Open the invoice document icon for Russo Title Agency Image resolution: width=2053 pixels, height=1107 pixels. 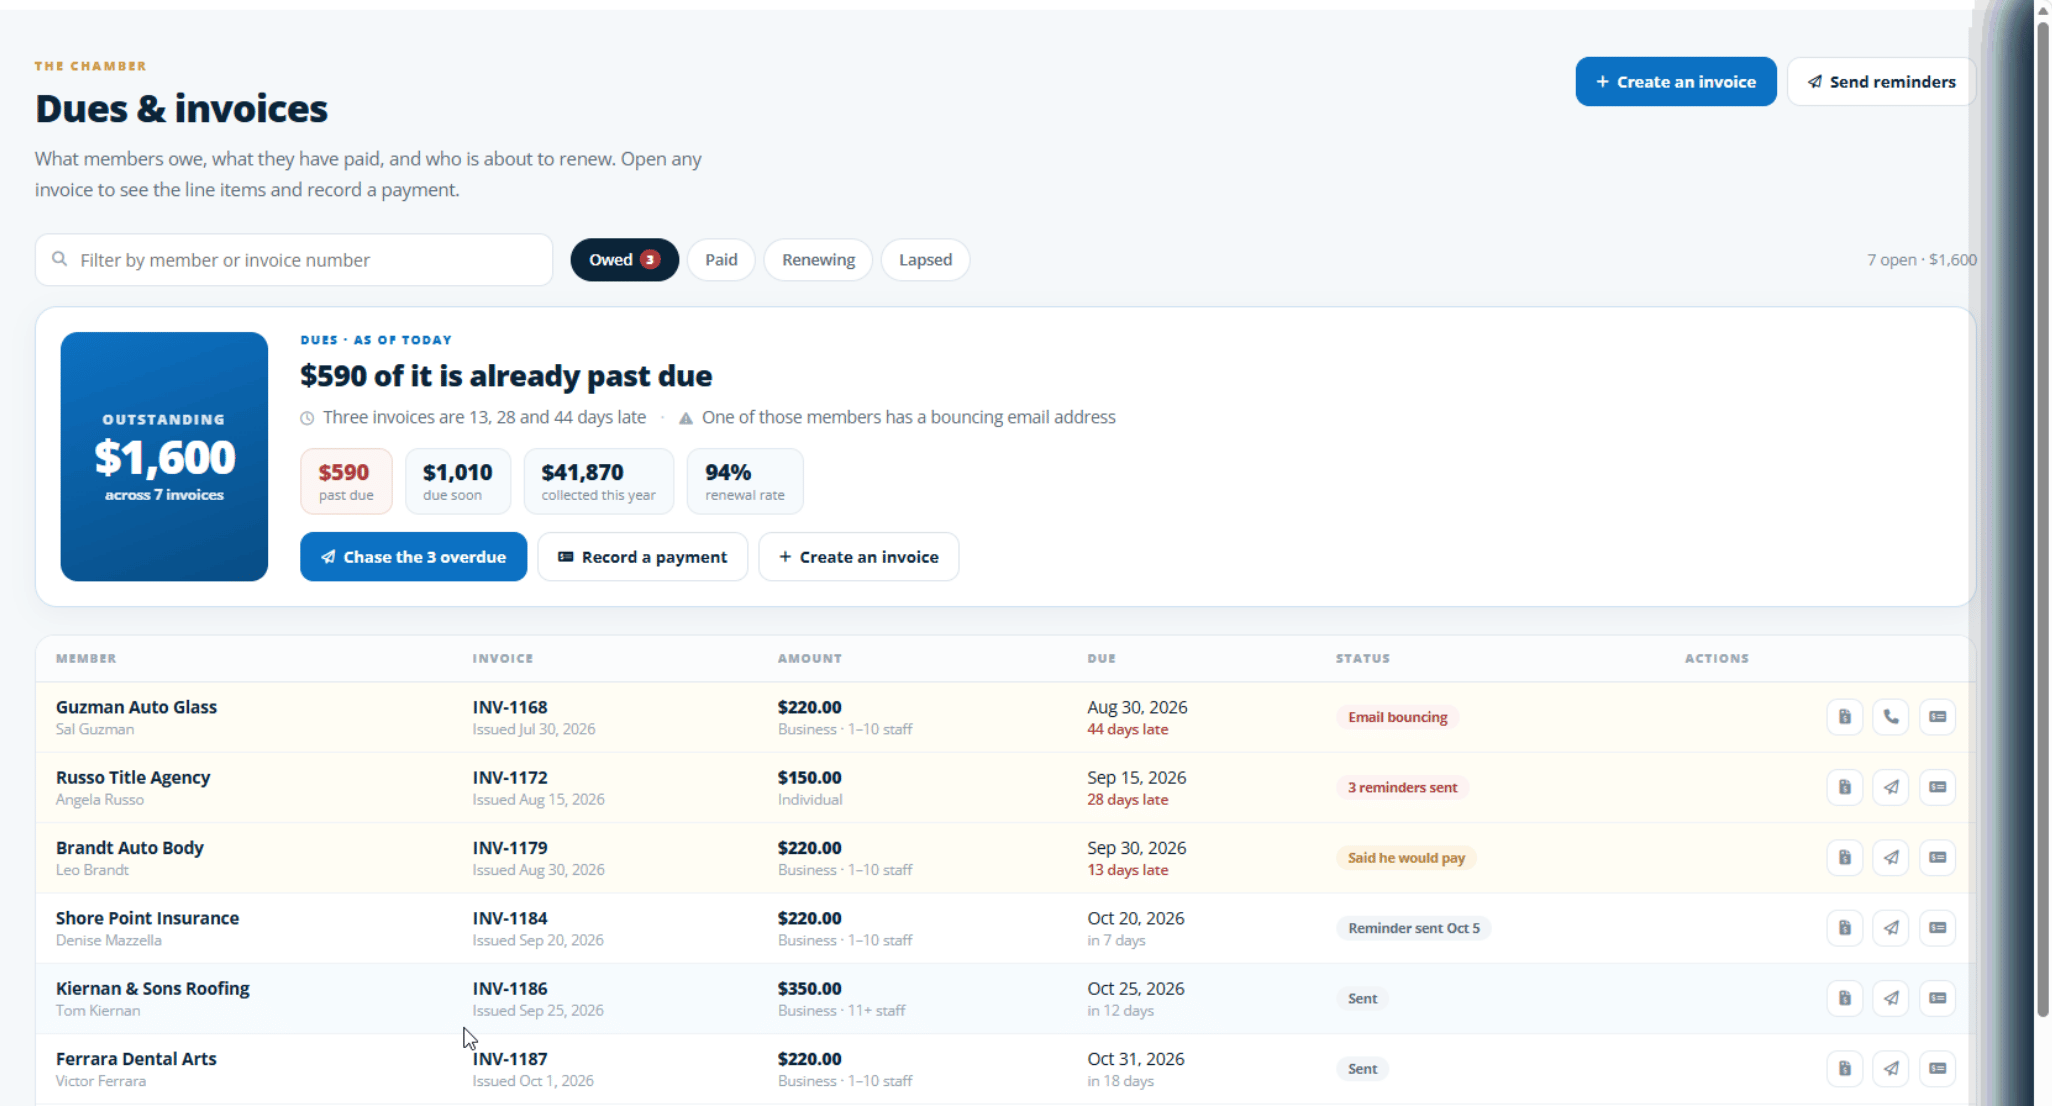coord(1844,787)
